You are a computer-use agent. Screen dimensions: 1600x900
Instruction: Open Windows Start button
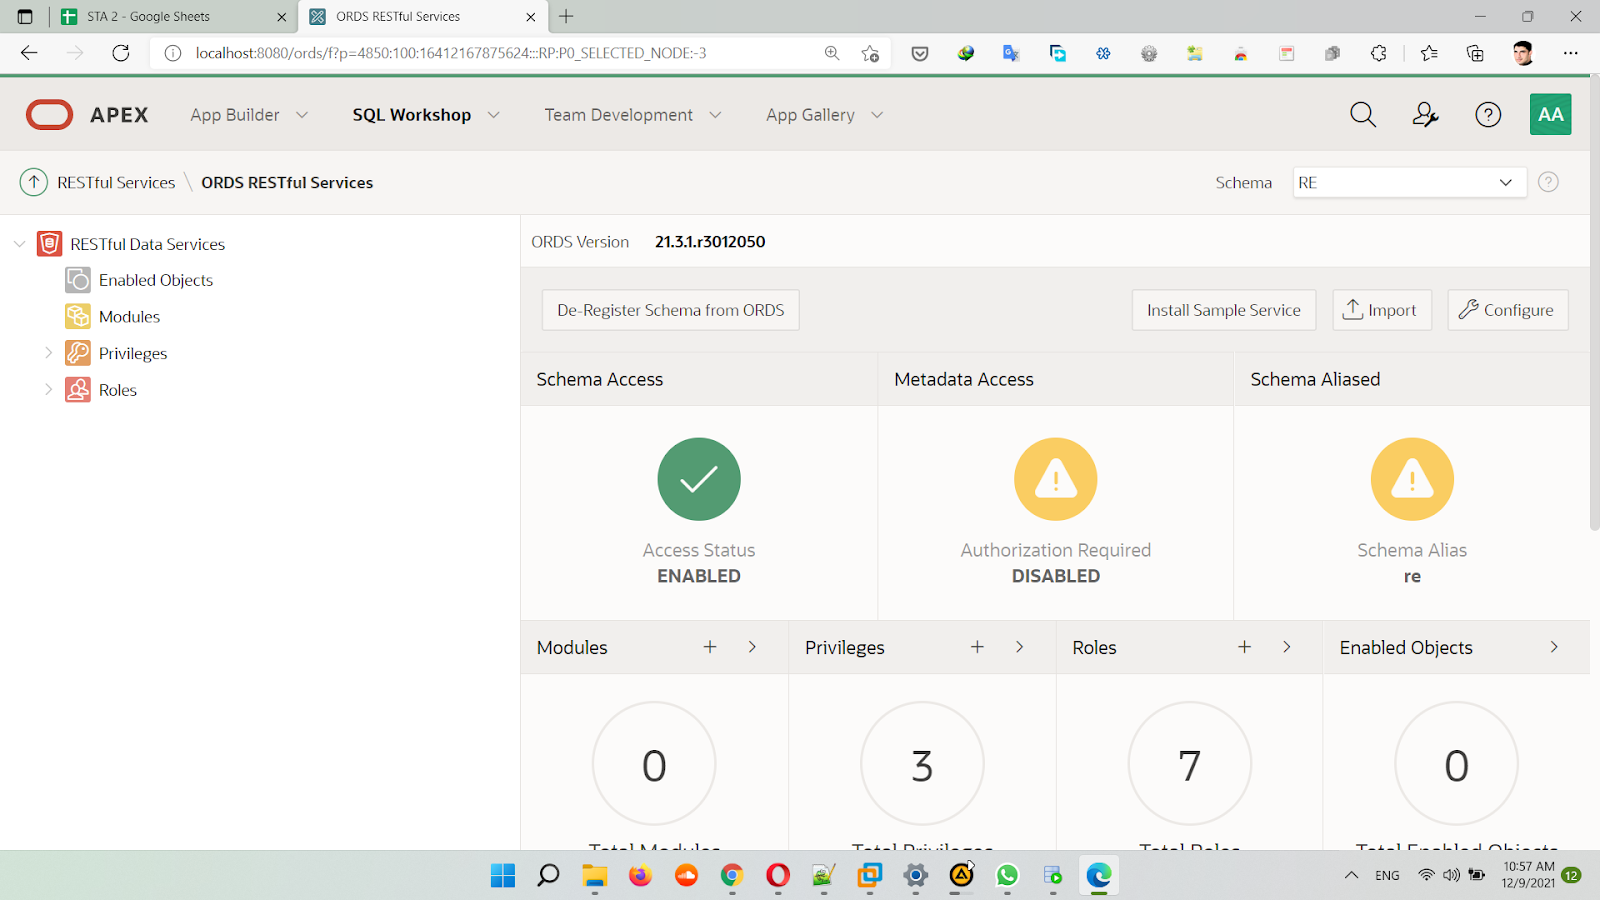coord(503,876)
